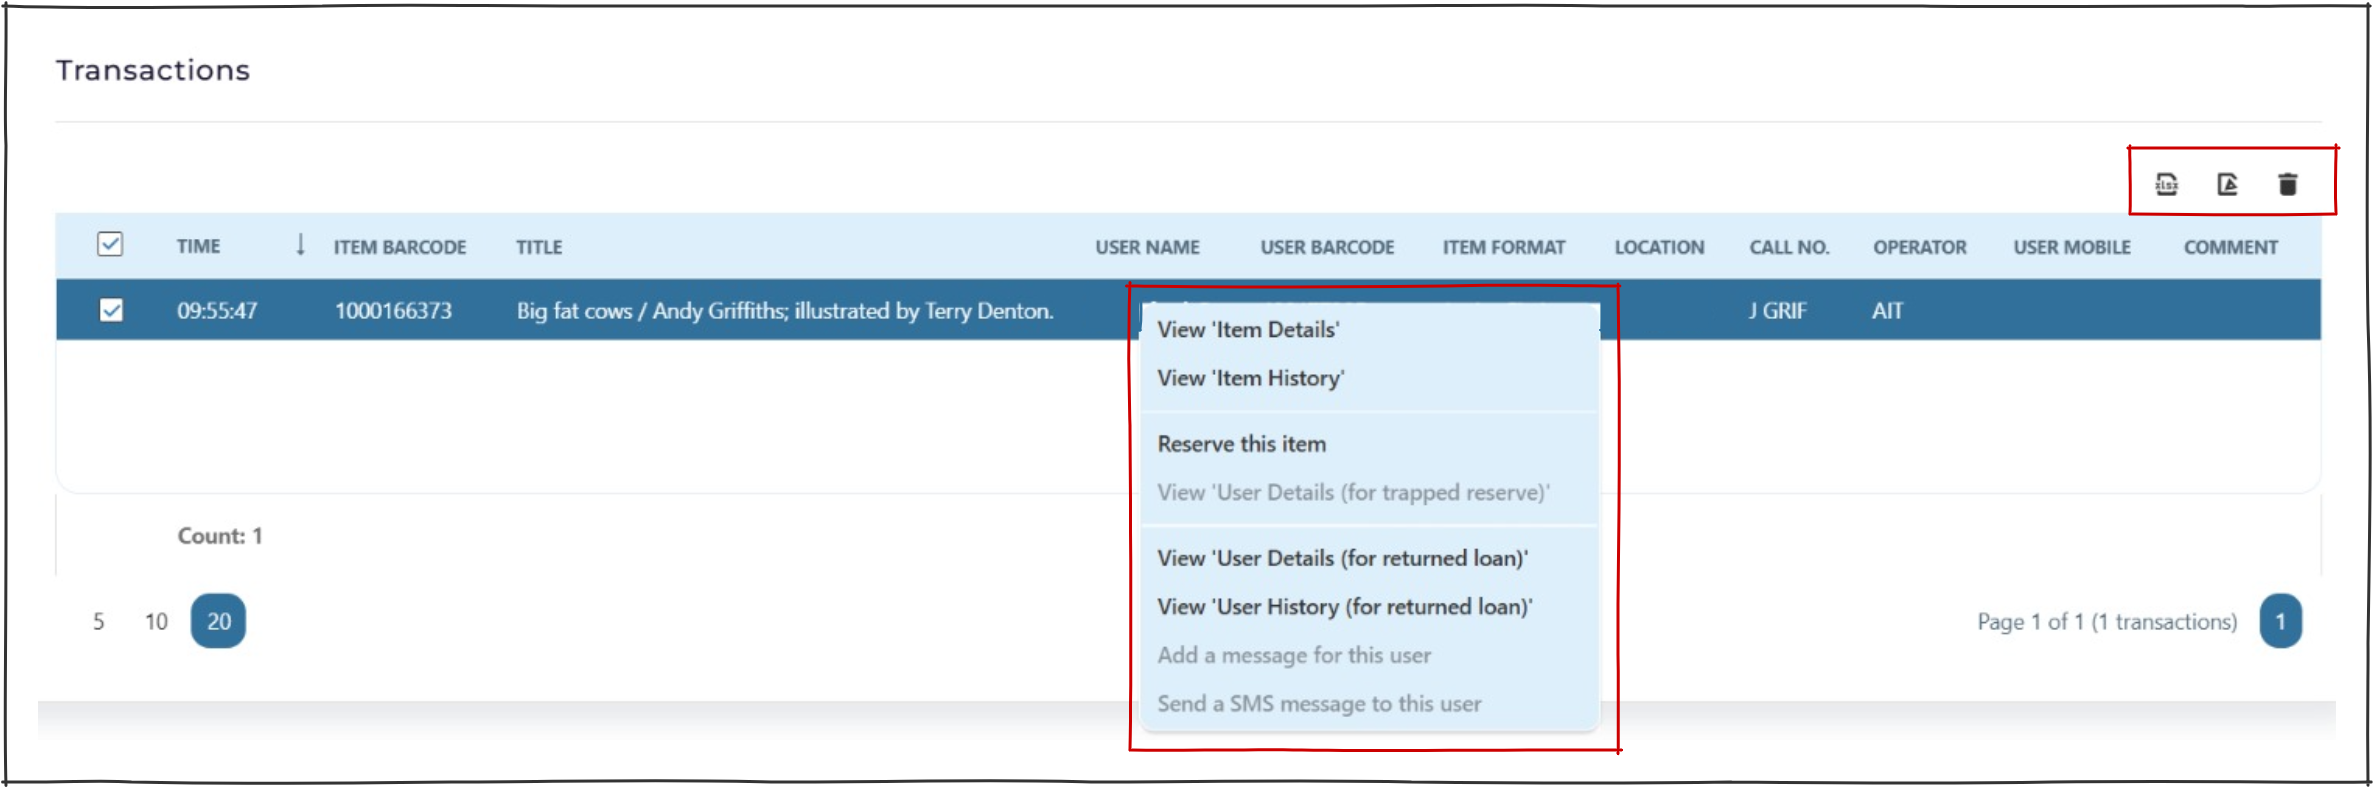Click the export to PDF icon
This screenshot has height=788, width=2374.
click(2227, 184)
